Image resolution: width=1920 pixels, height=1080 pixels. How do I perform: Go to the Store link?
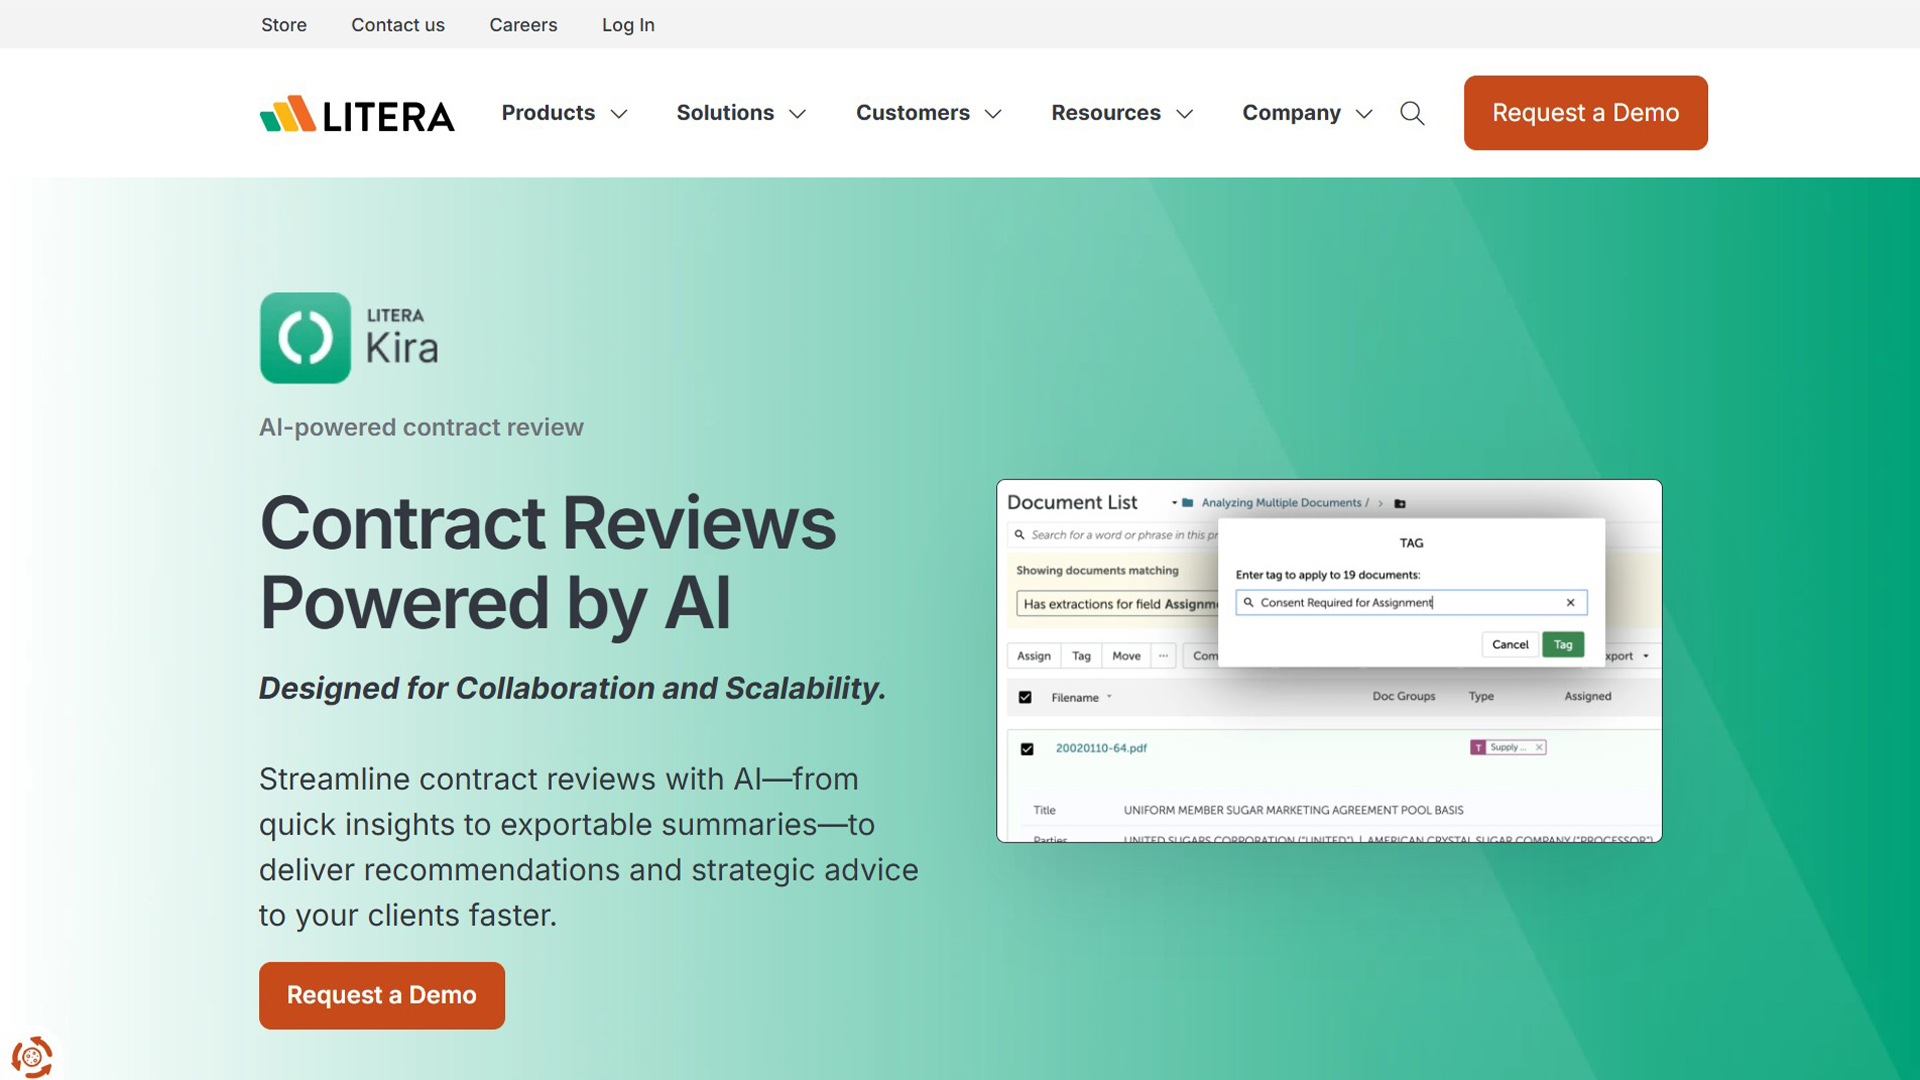point(284,25)
